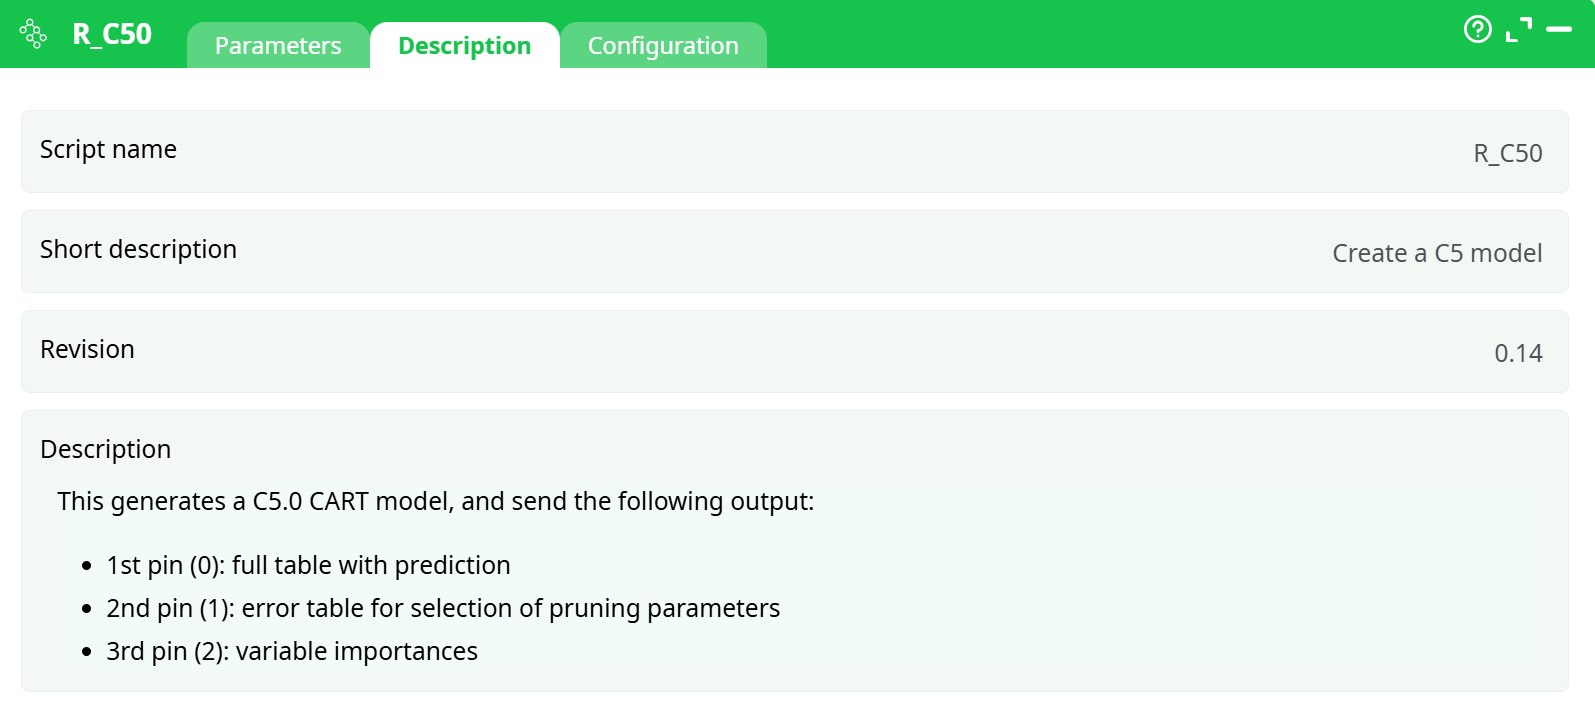
Task: Select the R_C50 script name value
Action: pos(1507,153)
